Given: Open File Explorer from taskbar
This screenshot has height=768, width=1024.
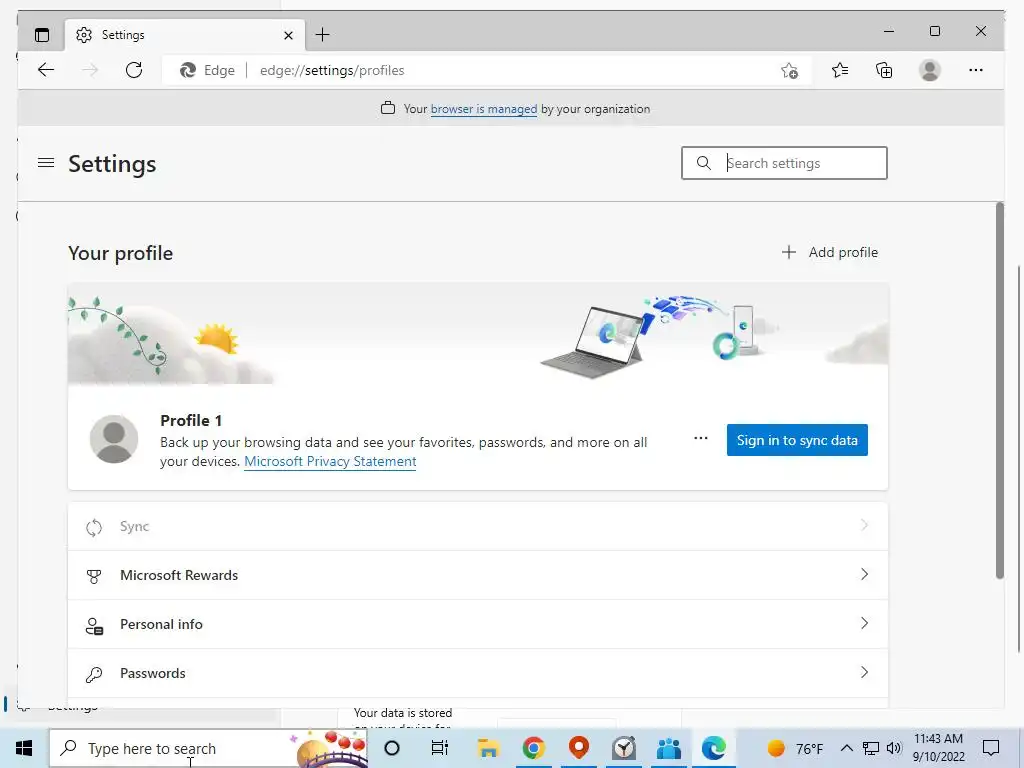Looking at the screenshot, I should 488,748.
